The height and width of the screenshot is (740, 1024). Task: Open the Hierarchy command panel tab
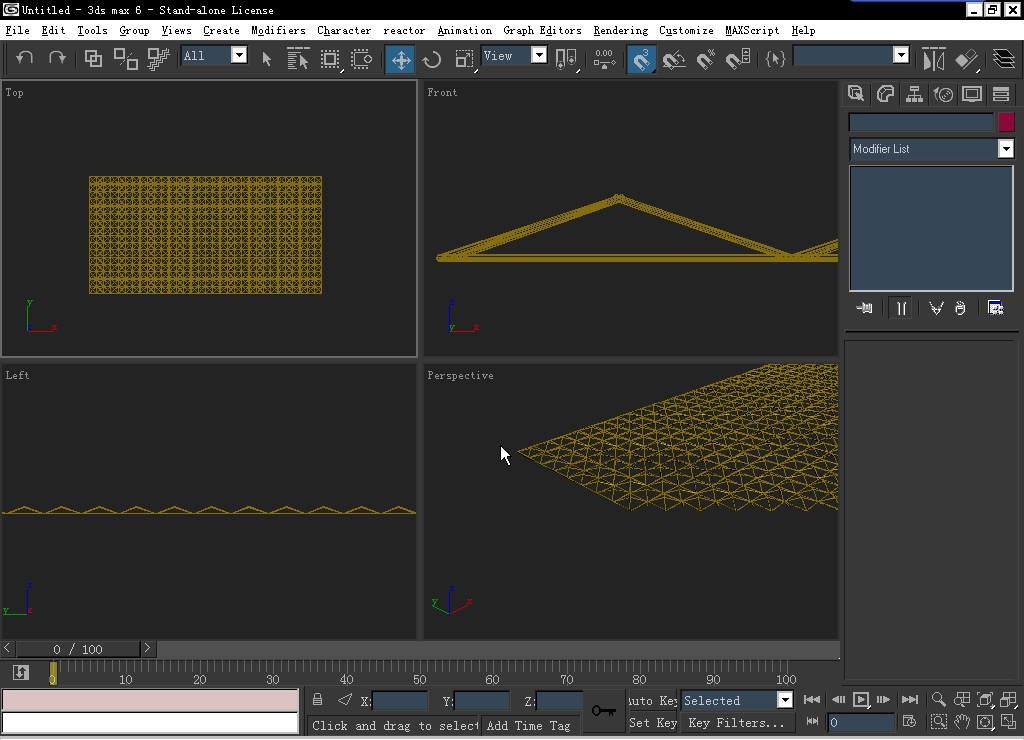point(914,94)
